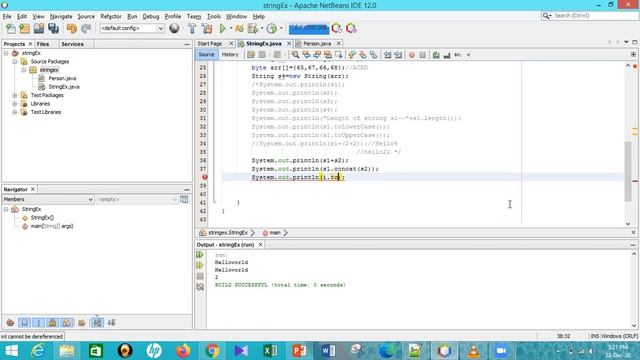Click the Open Project toolbar icon
The image size is (640, 360).
tap(39, 29)
